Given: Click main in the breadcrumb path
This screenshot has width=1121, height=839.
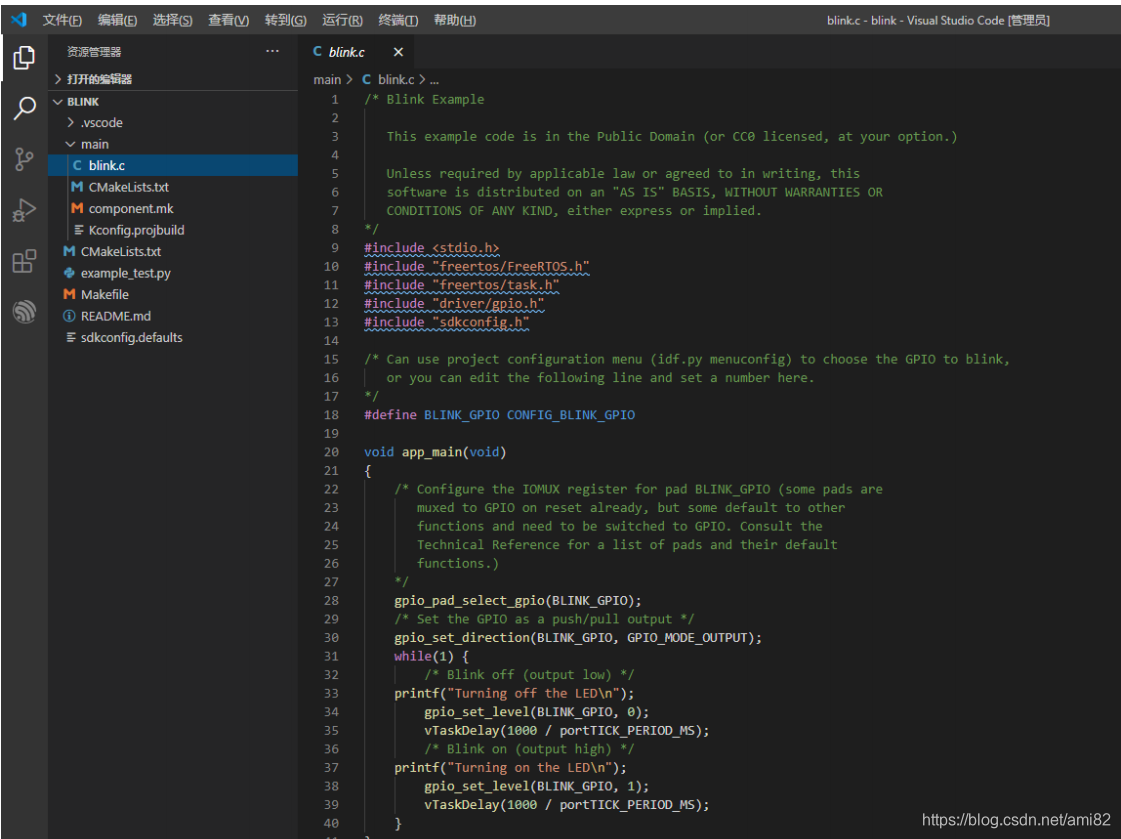Looking at the screenshot, I should click(327, 79).
